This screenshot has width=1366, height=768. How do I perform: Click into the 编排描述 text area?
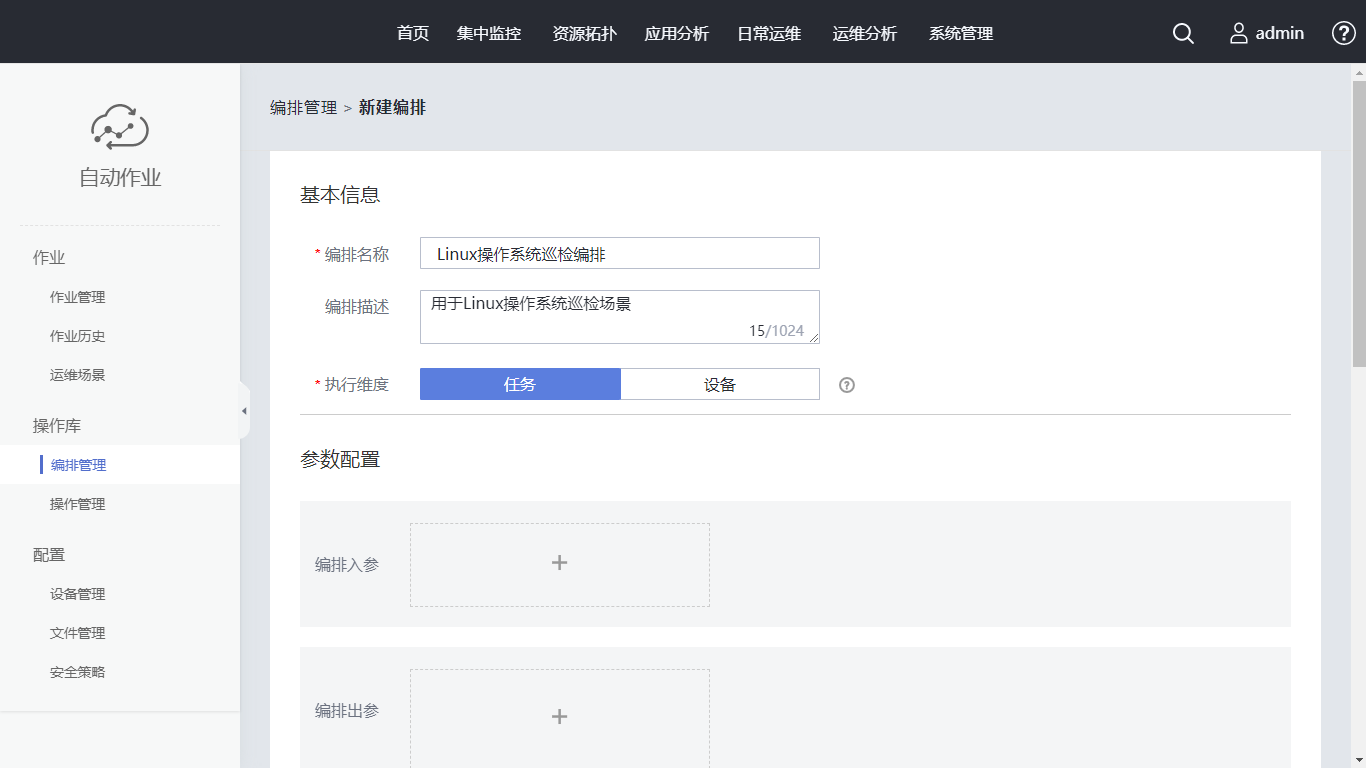coord(619,315)
